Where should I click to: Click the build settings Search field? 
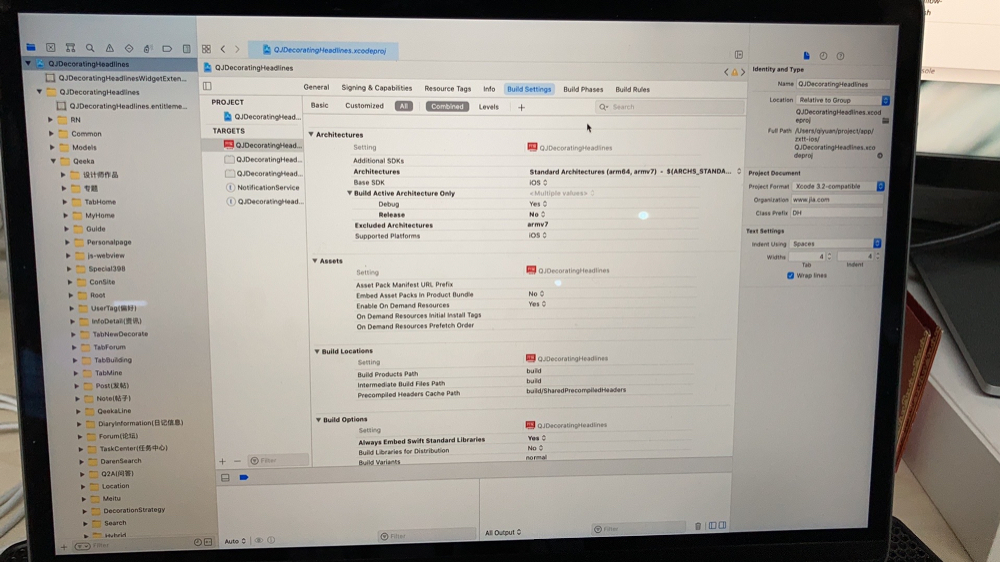click(x=670, y=107)
